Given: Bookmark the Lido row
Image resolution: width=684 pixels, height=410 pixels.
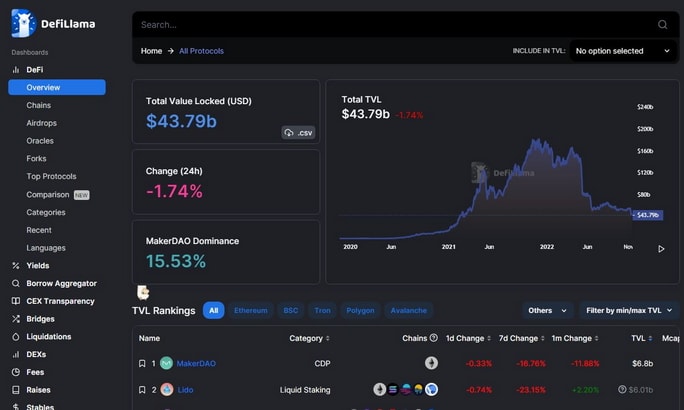Looking at the screenshot, I should click(x=142, y=390).
